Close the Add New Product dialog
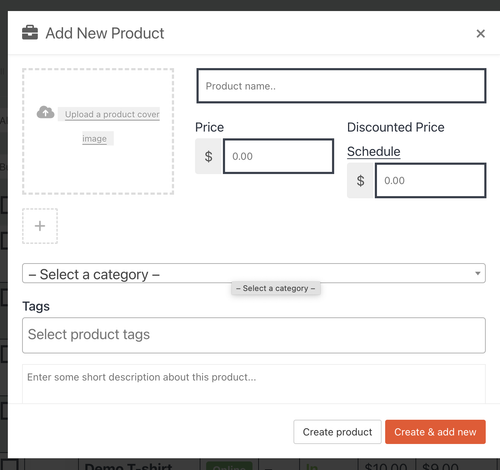Viewport: 500px width, 470px height. click(x=480, y=33)
